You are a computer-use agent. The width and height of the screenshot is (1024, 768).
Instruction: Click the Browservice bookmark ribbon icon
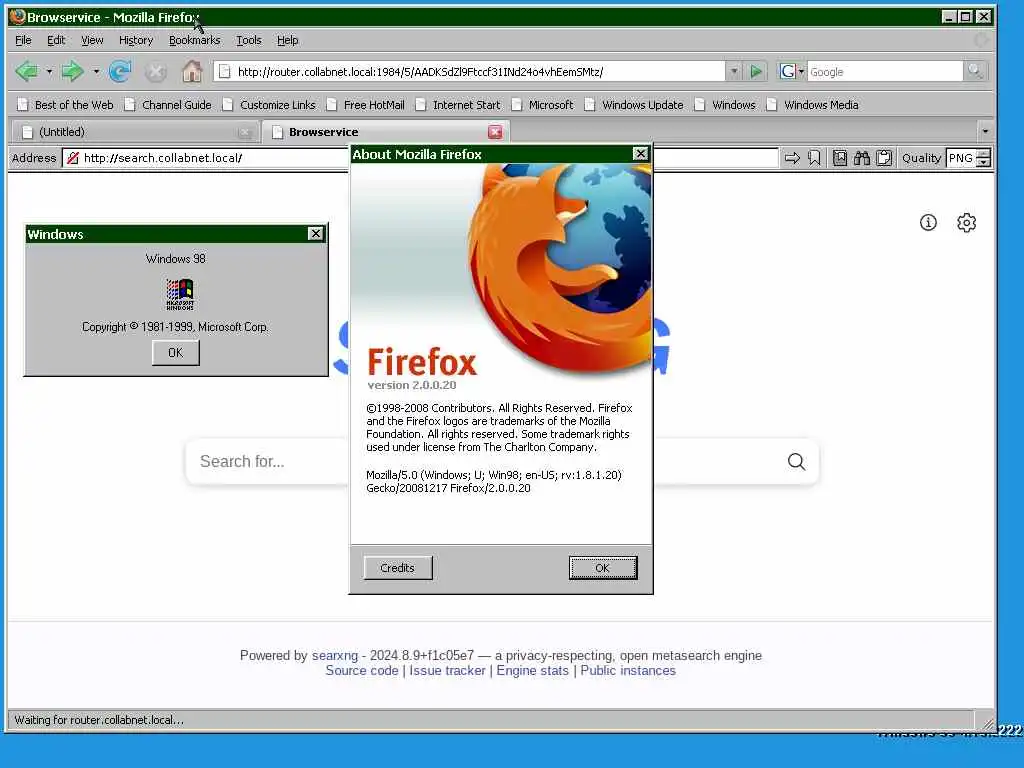(814, 158)
